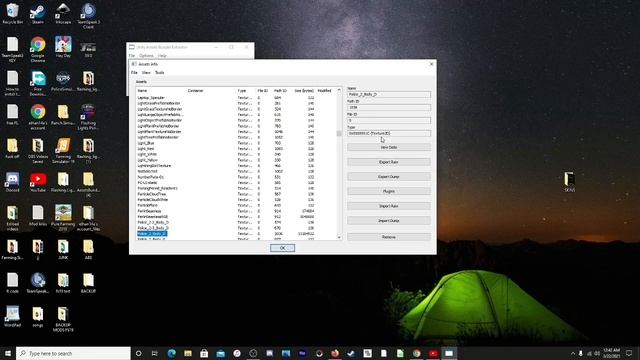Open Microsoft Edge from the taskbar
The image size is (640, 360).
[x=171, y=353]
